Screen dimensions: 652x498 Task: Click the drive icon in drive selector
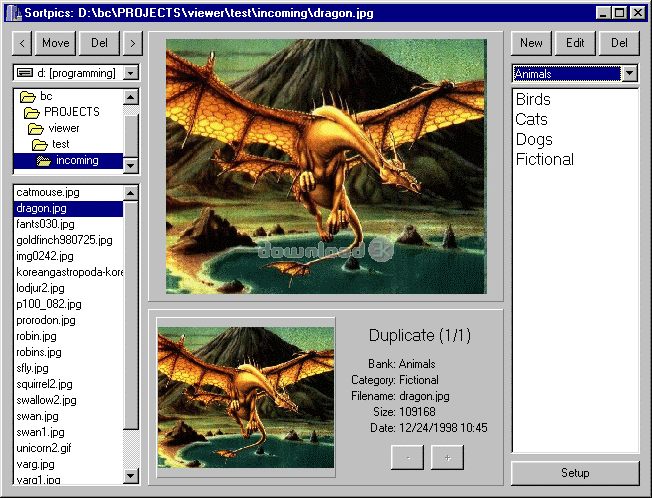[x=25, y=73]
